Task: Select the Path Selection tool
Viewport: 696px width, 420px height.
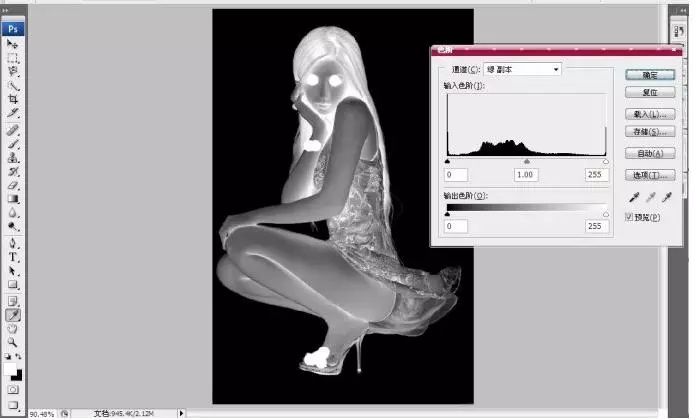Action: [12, 270]
